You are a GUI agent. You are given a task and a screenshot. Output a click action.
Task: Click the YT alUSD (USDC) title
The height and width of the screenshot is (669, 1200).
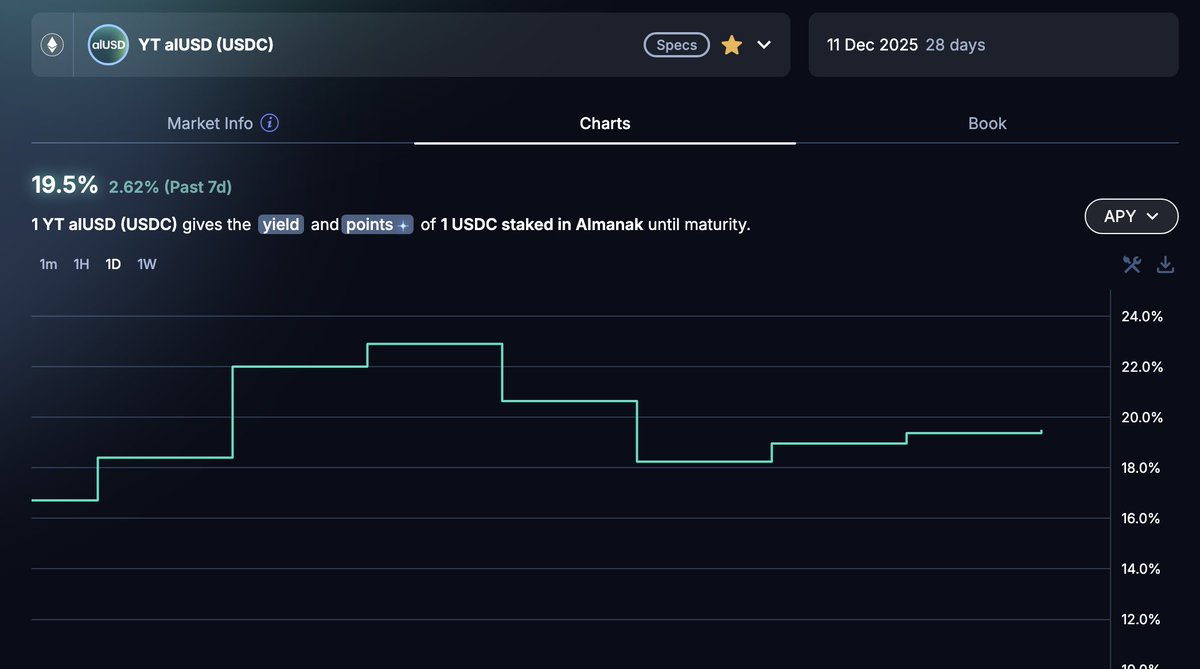206,44
